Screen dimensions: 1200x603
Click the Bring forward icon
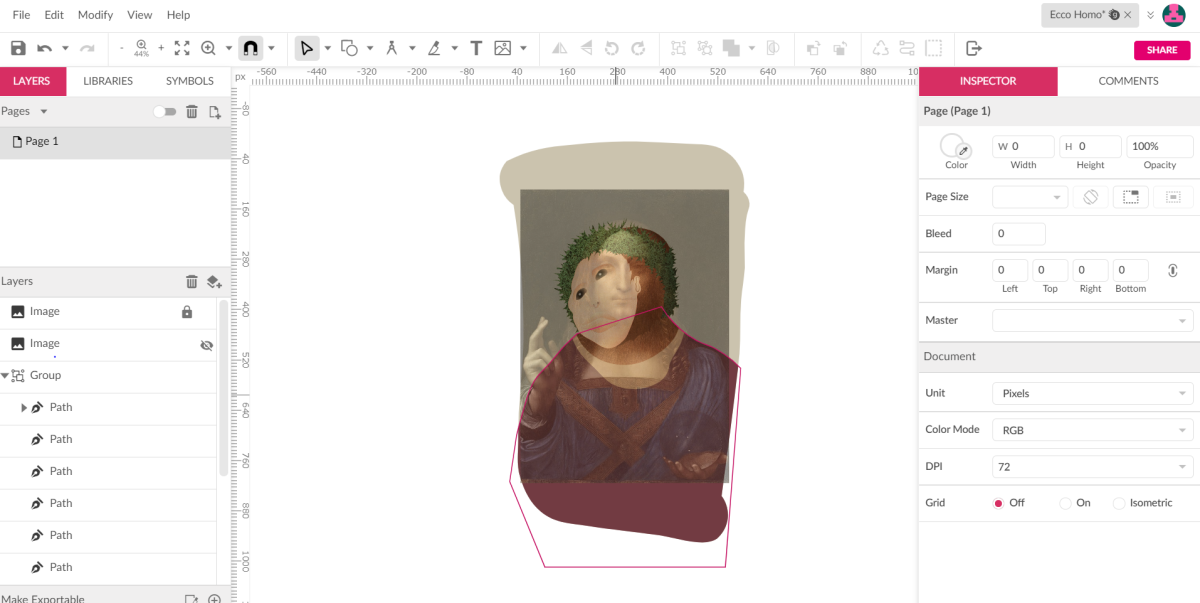click(813, 48)
